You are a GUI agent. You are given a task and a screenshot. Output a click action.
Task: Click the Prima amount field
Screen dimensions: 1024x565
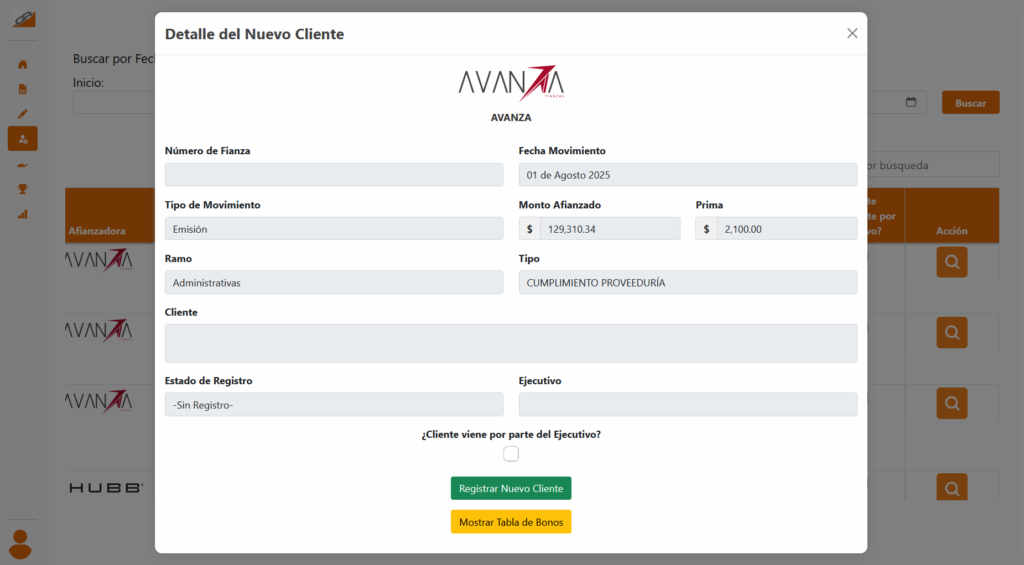(786, 229)
